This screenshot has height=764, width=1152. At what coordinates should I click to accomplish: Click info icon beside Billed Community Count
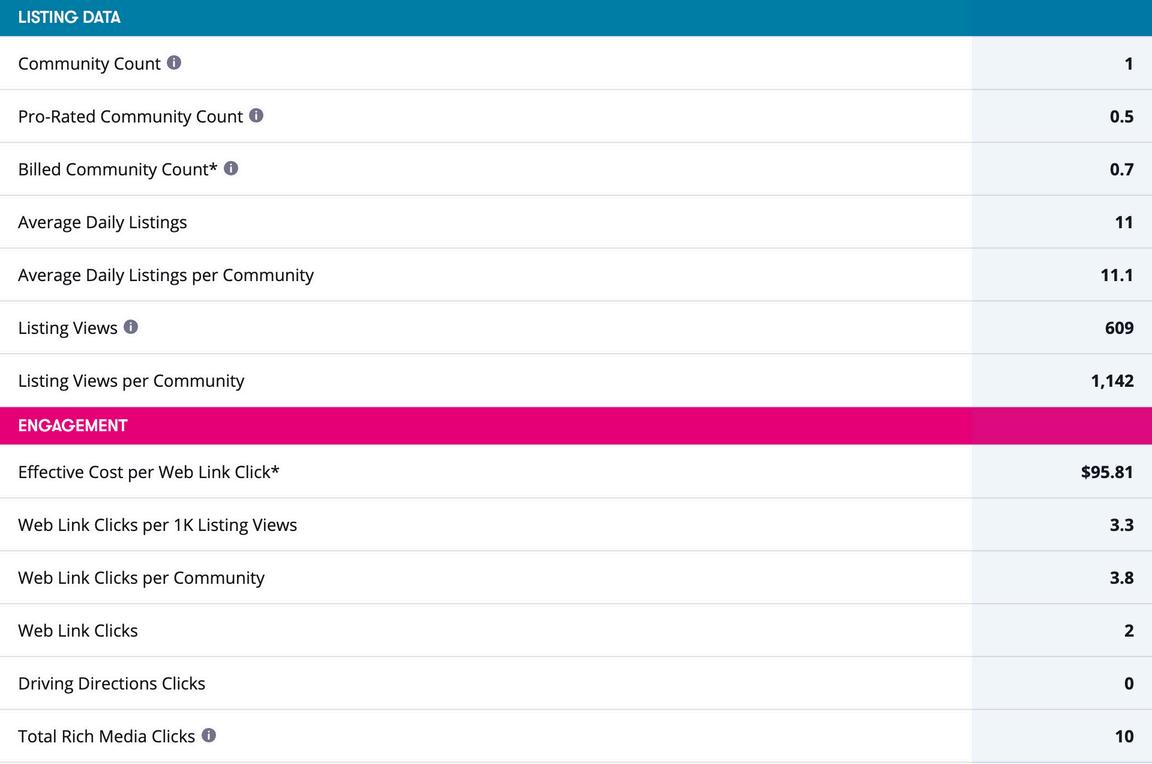[231, 169]
